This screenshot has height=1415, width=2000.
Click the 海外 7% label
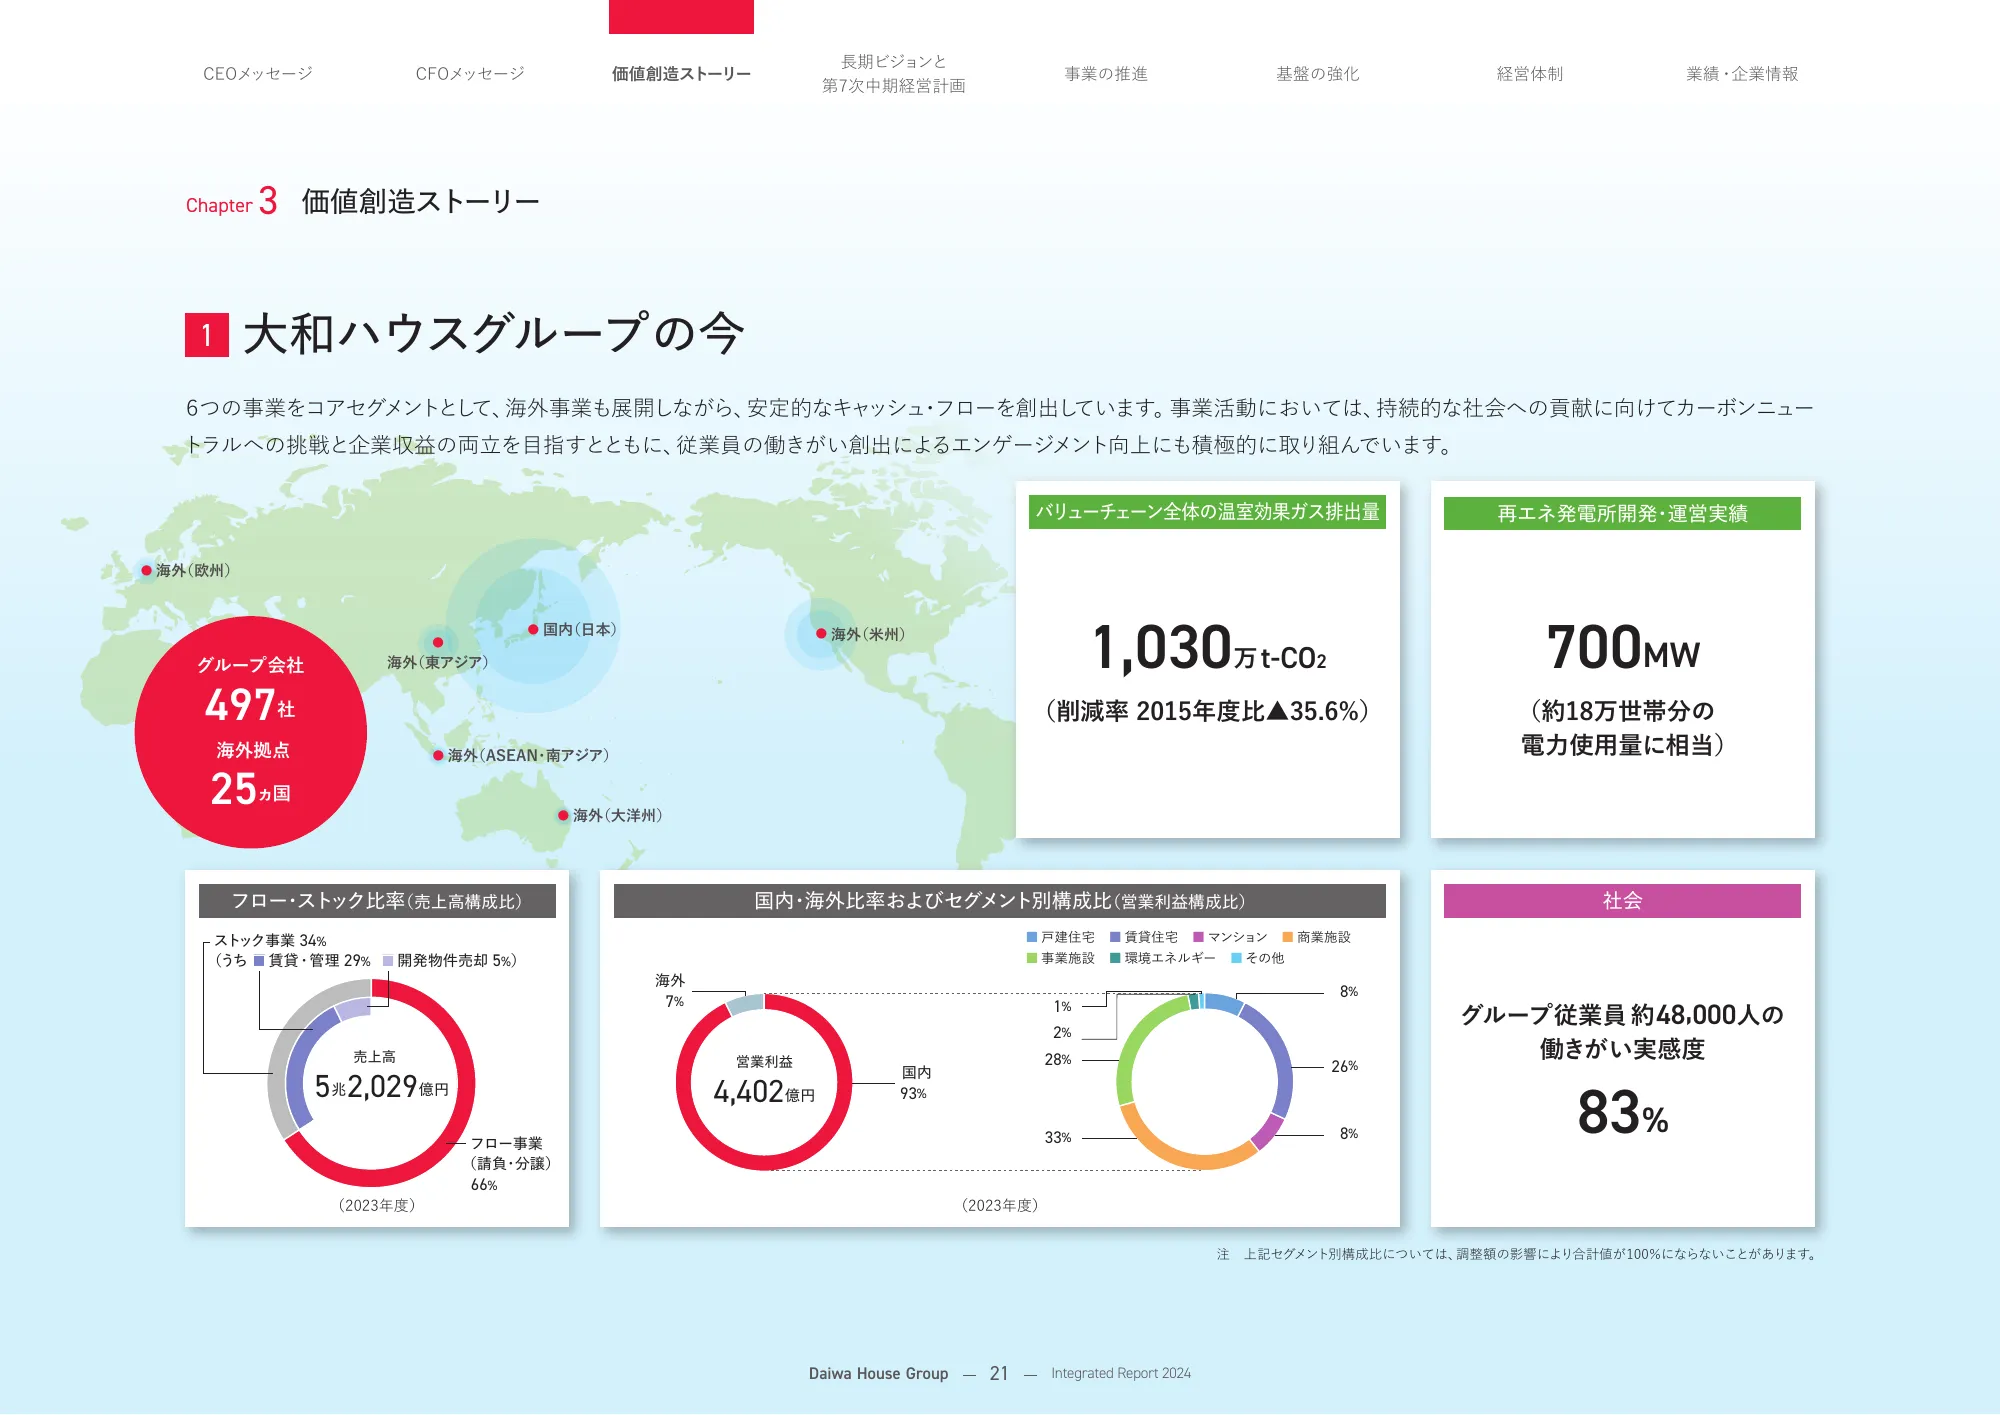(x=670, y=990)
